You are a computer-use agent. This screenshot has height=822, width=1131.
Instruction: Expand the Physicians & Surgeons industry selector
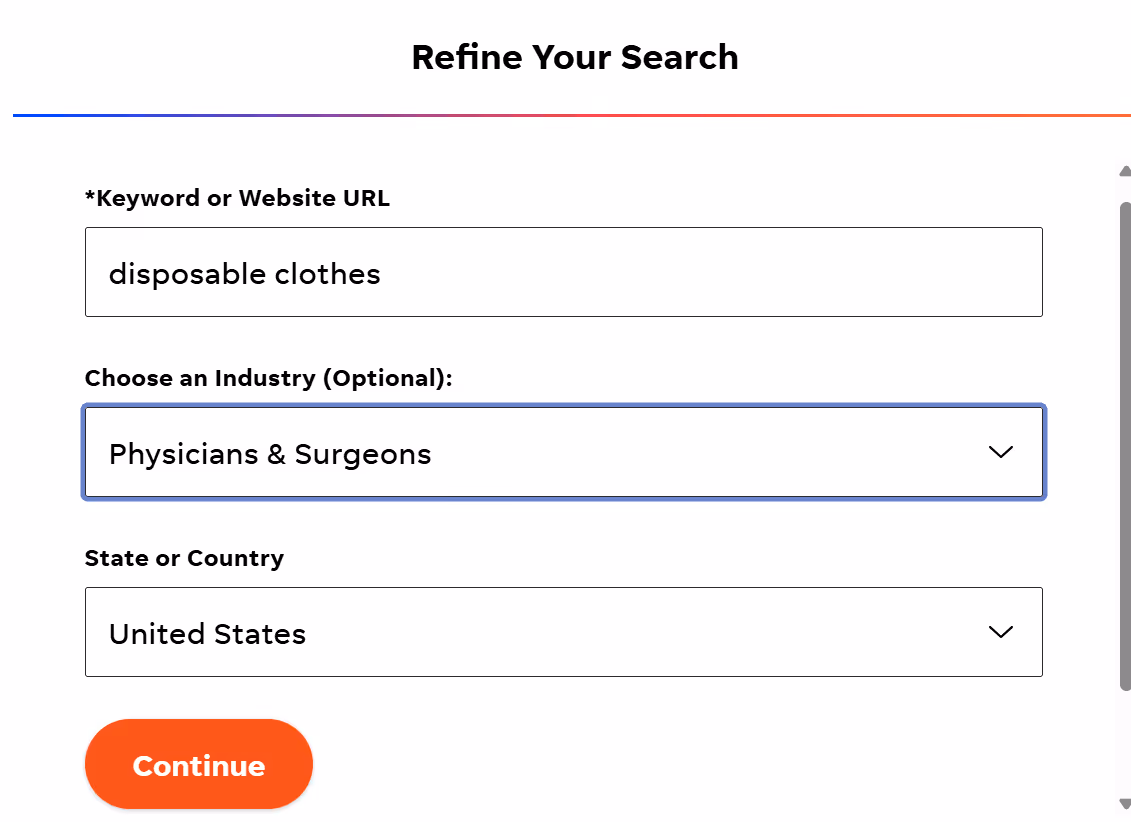(564, 452)
